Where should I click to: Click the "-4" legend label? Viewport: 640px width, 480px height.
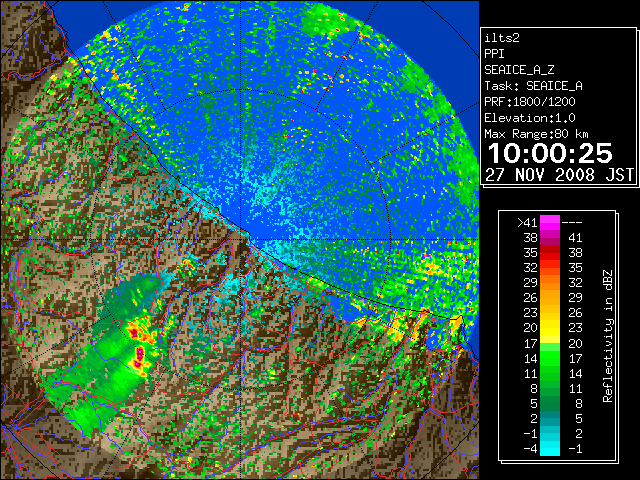[x=530, y=449]
